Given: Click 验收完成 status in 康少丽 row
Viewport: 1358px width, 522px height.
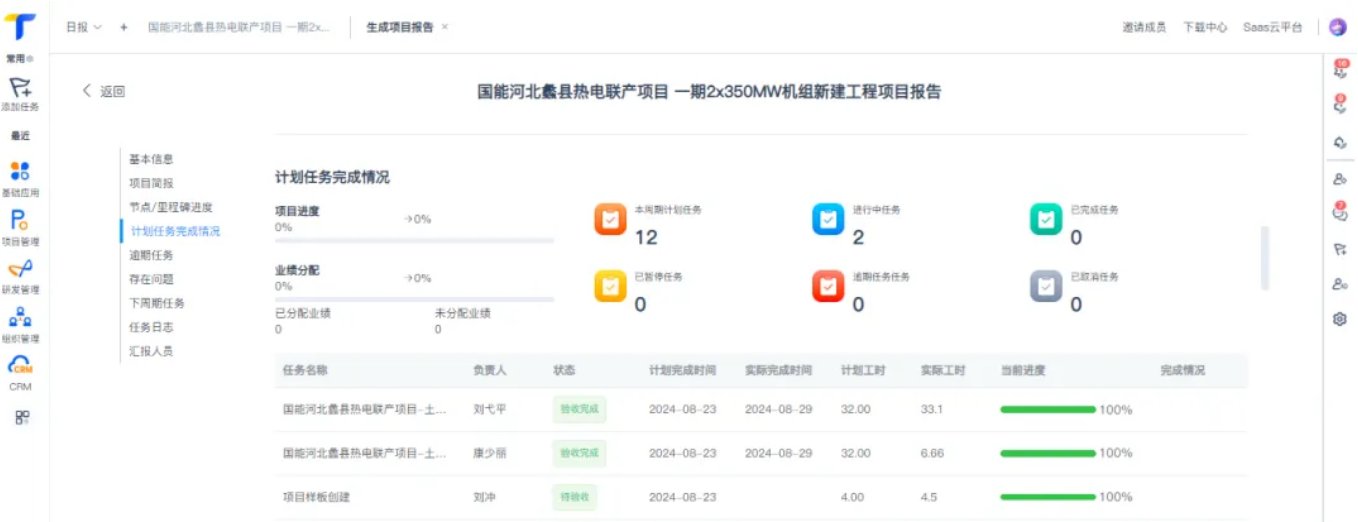Looking at the screenshot, I should [x=579, y=453].
